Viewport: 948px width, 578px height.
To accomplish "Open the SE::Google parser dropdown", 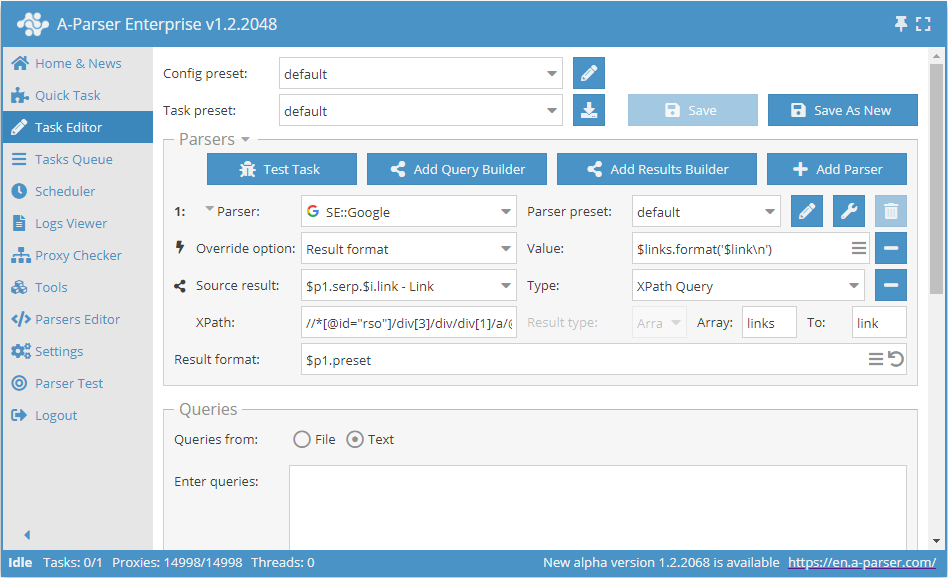I will [405, 211].
